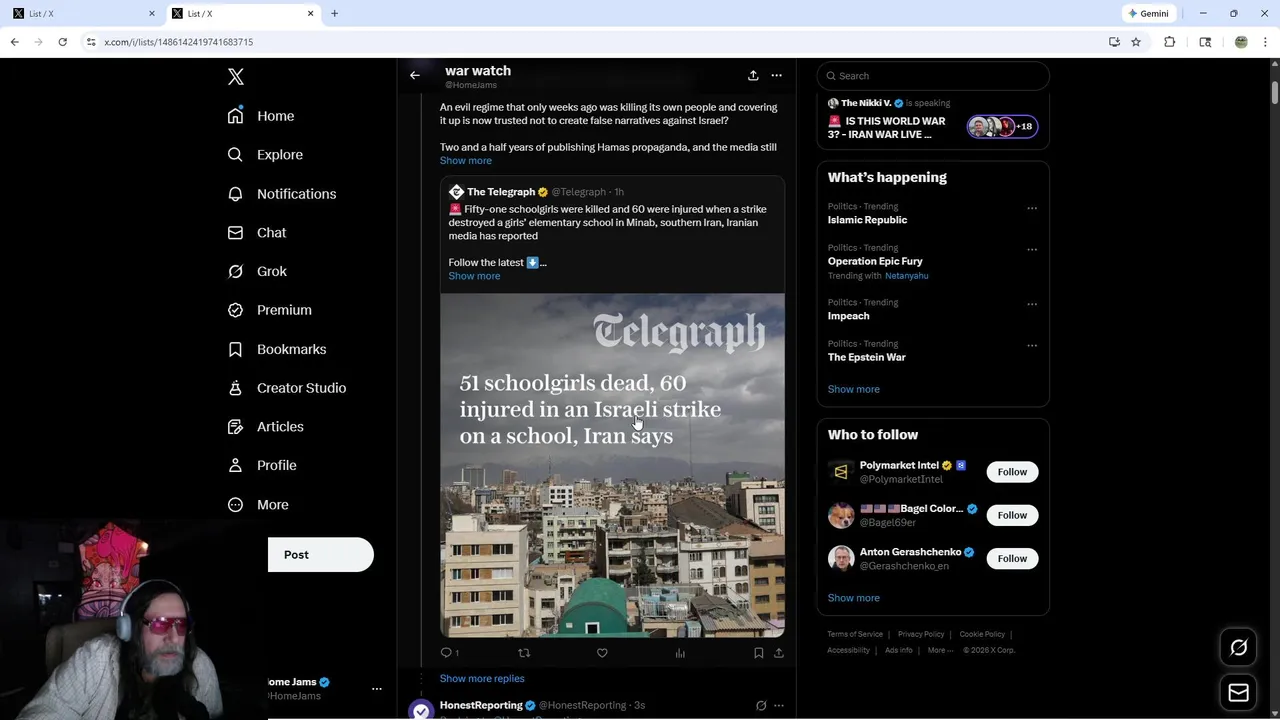Viewport: 1280px width, 720px height.
Task: Click Grok icon on HonestReporting post
Action: tap(761, 706)
